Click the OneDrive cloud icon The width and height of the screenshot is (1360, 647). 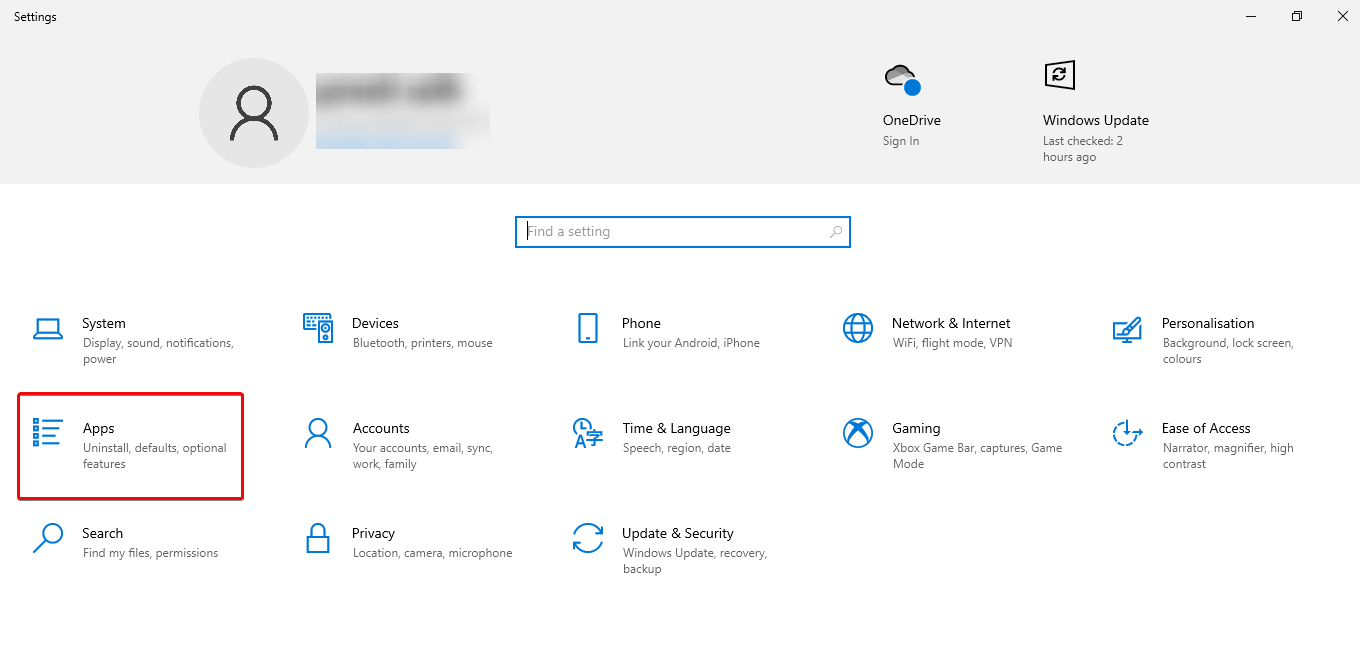click(x=899, y=76)
